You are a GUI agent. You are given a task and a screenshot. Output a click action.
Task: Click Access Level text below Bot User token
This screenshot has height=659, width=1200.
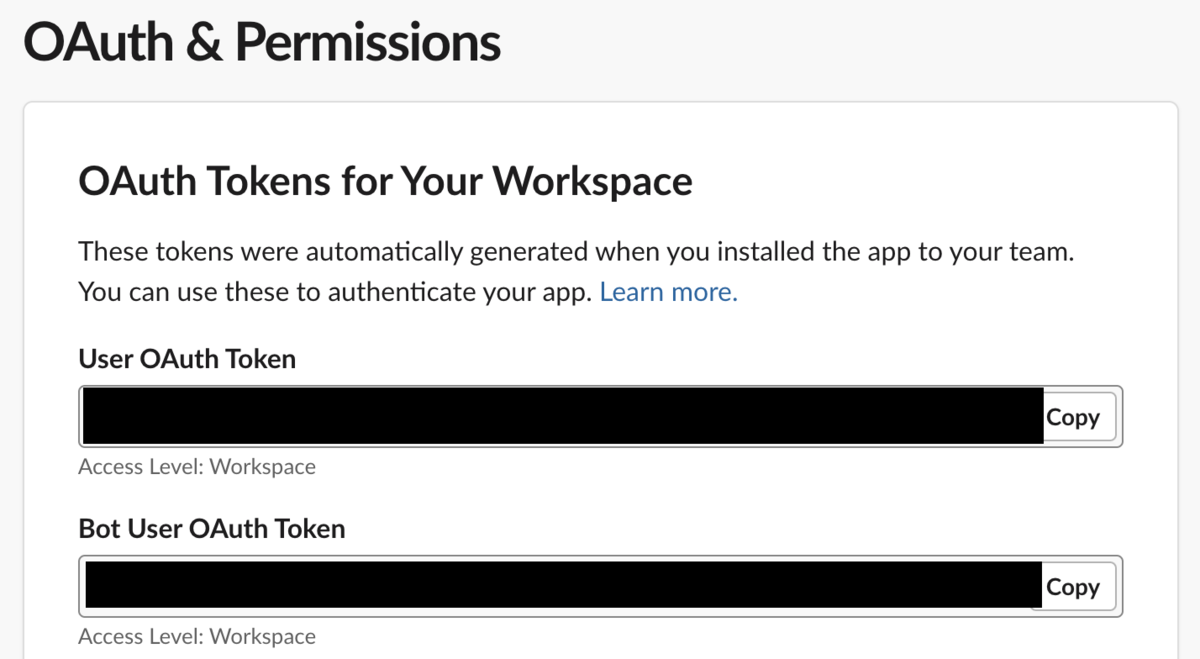click(x=197, y=636)
